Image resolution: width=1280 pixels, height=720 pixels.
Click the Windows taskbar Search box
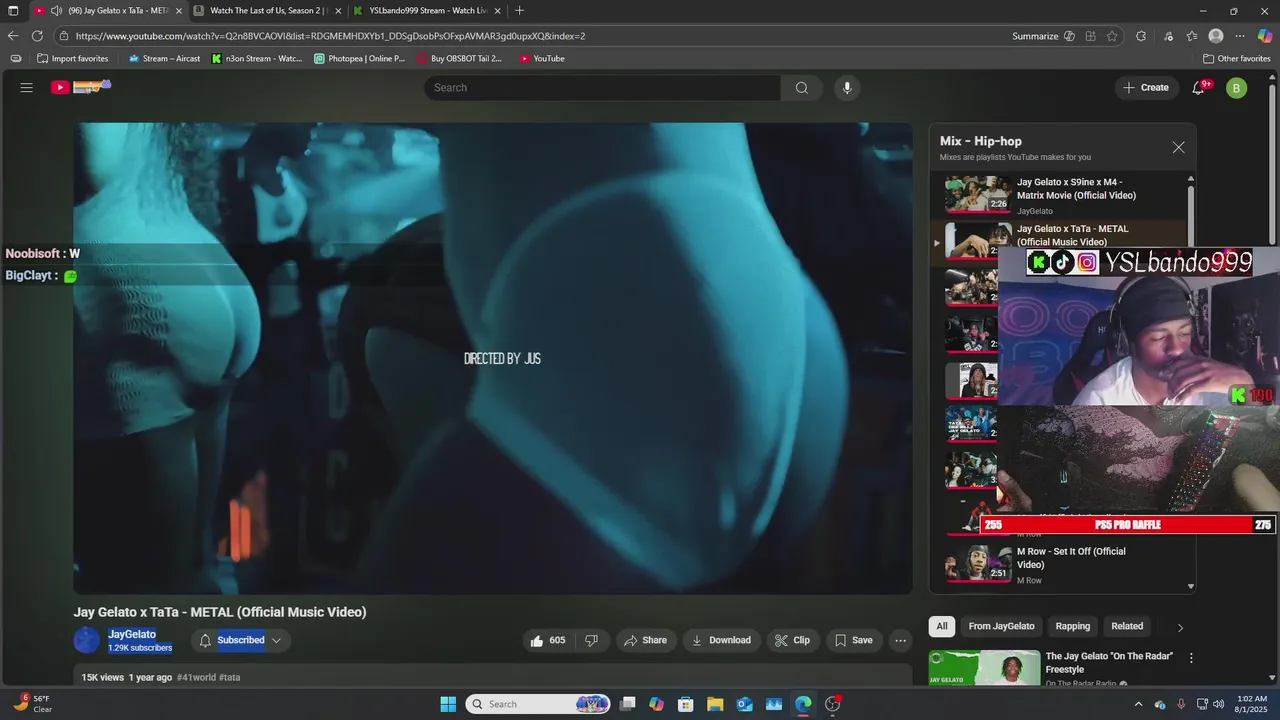538,704
